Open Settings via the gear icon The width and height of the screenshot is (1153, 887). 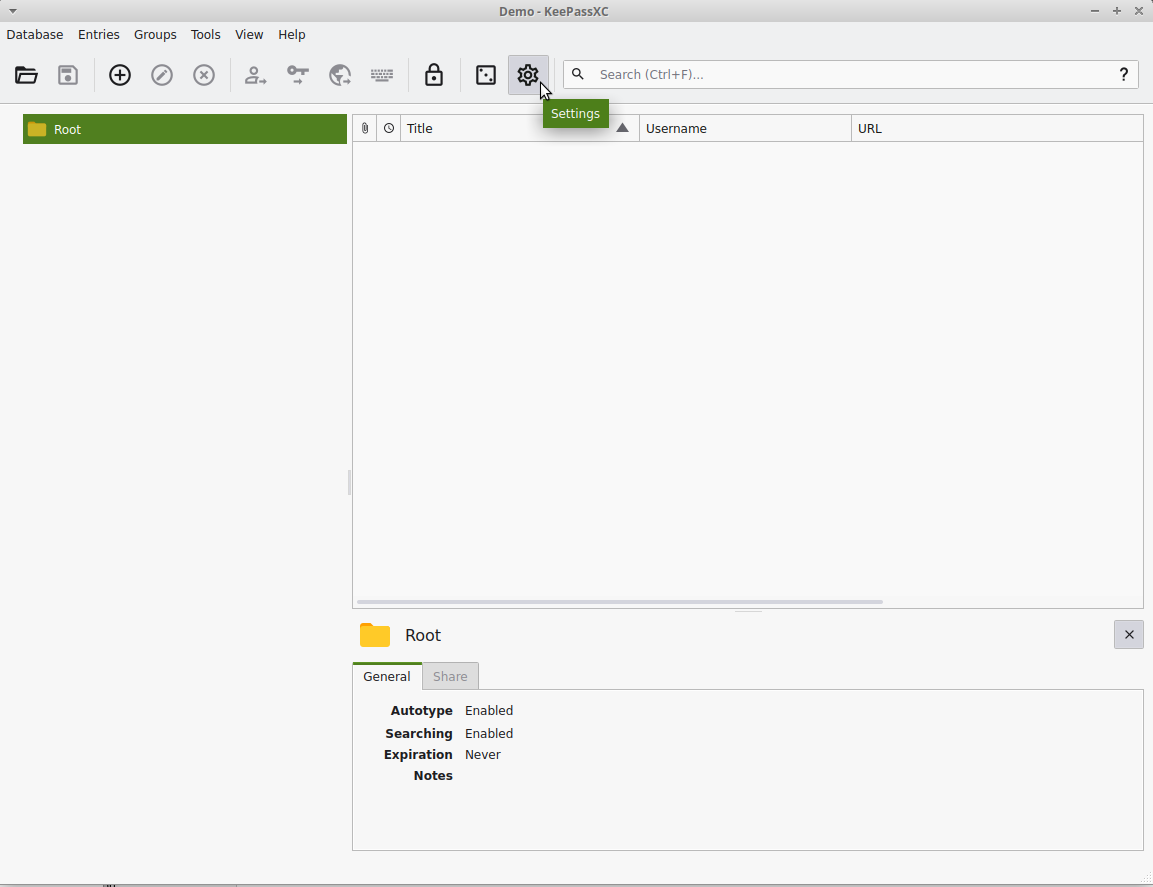(x=528, y=75)
